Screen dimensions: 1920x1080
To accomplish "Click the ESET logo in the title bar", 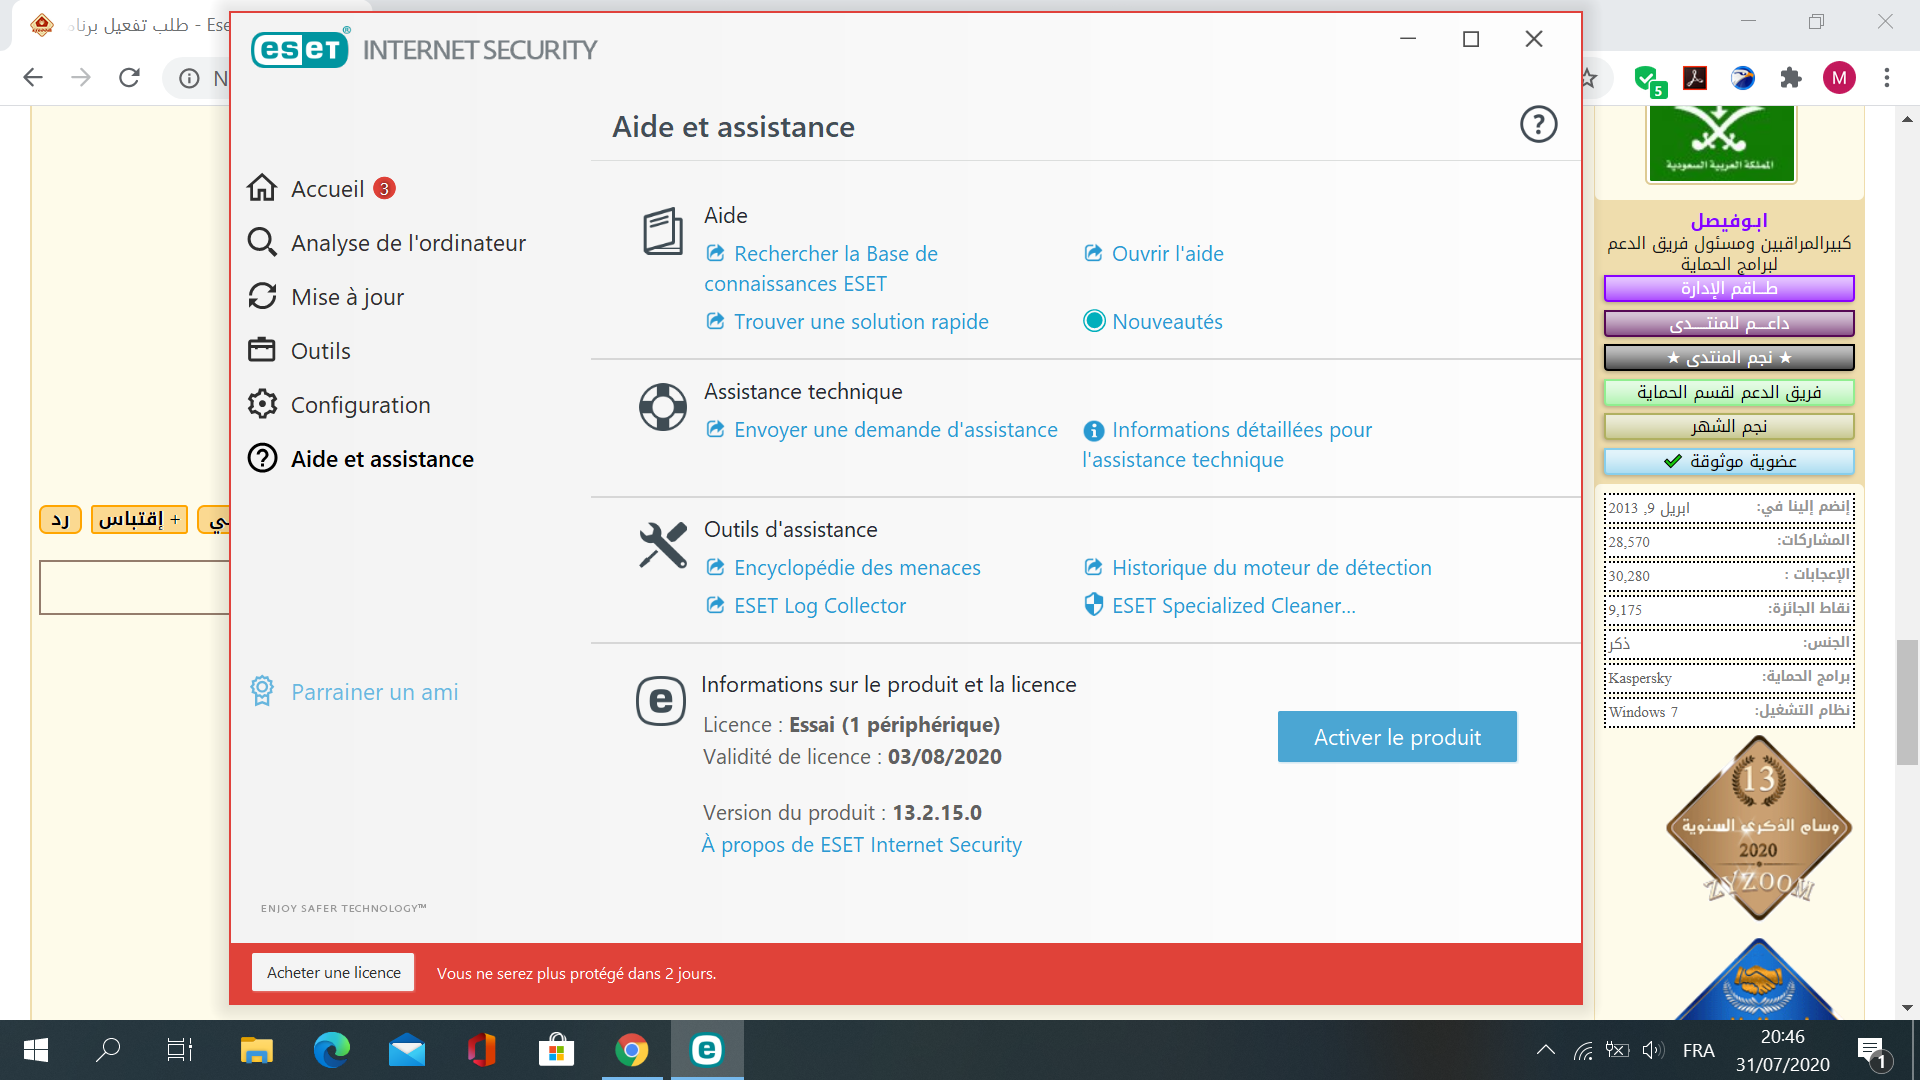I will point(300,48).
